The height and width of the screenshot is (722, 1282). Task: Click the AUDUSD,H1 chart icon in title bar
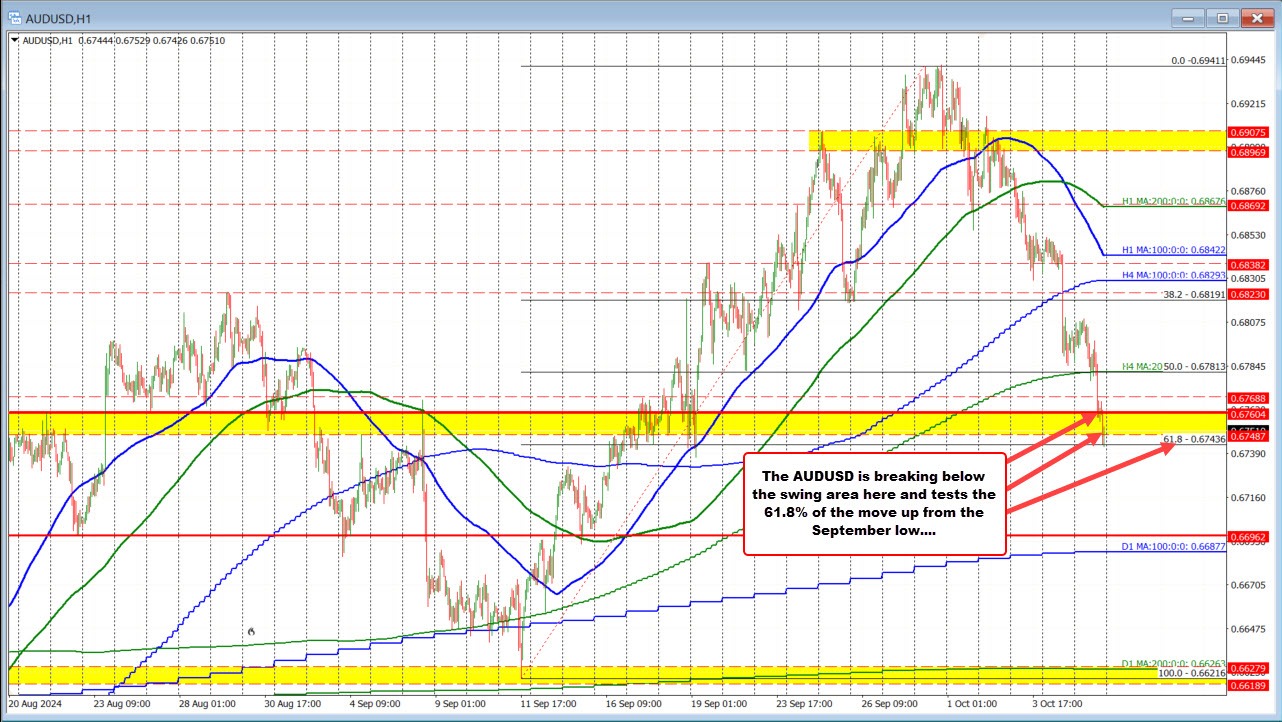[x=14, y=17]
